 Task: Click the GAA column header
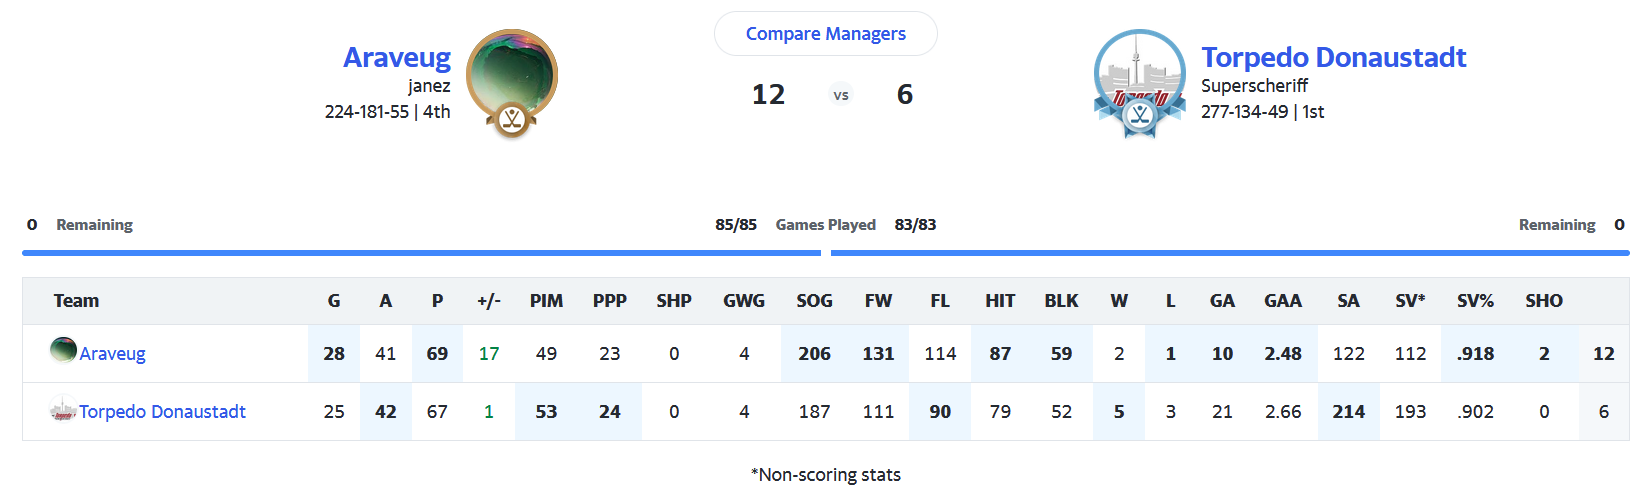(x=1282, y=301)
